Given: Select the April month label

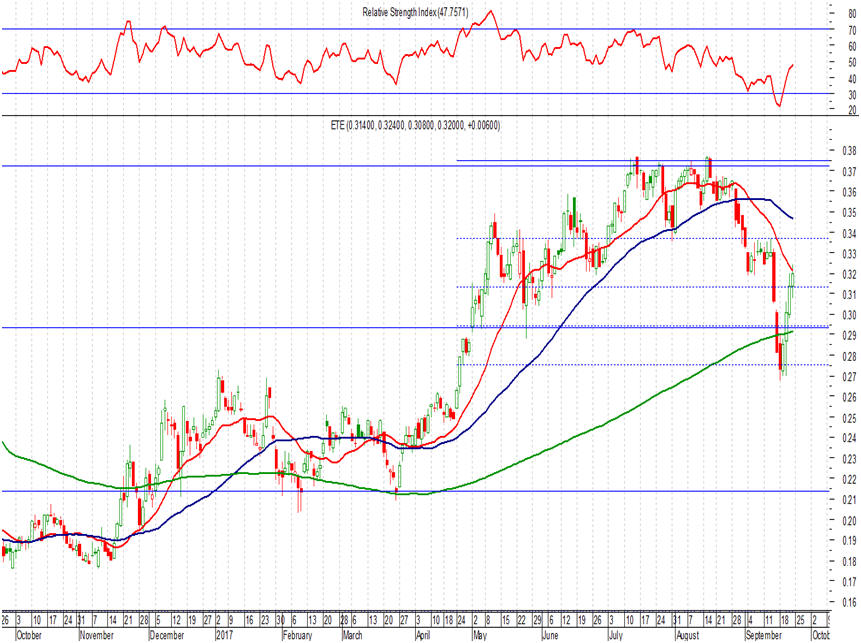Looking at the screenshot, I should (423, 635).
